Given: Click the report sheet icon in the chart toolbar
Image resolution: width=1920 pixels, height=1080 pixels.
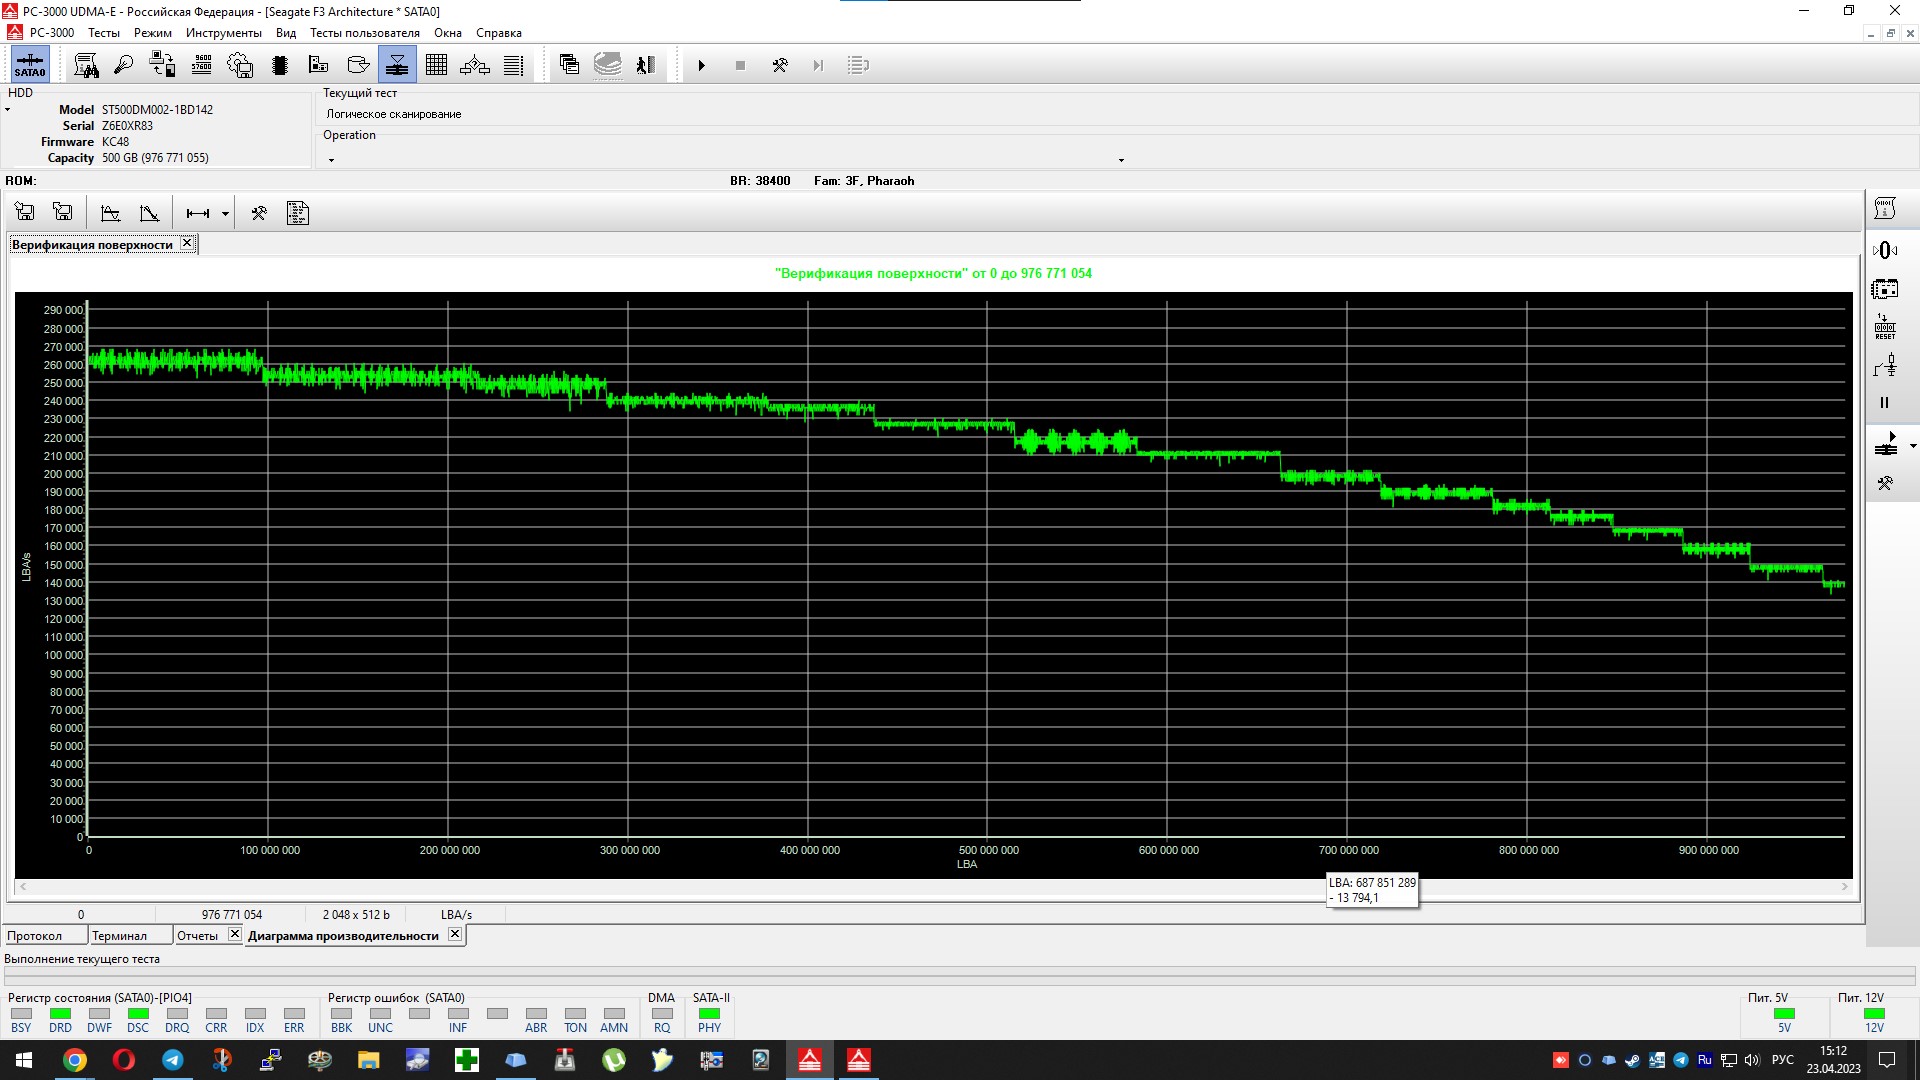Looking at the screenshot, I should point(297,213).
